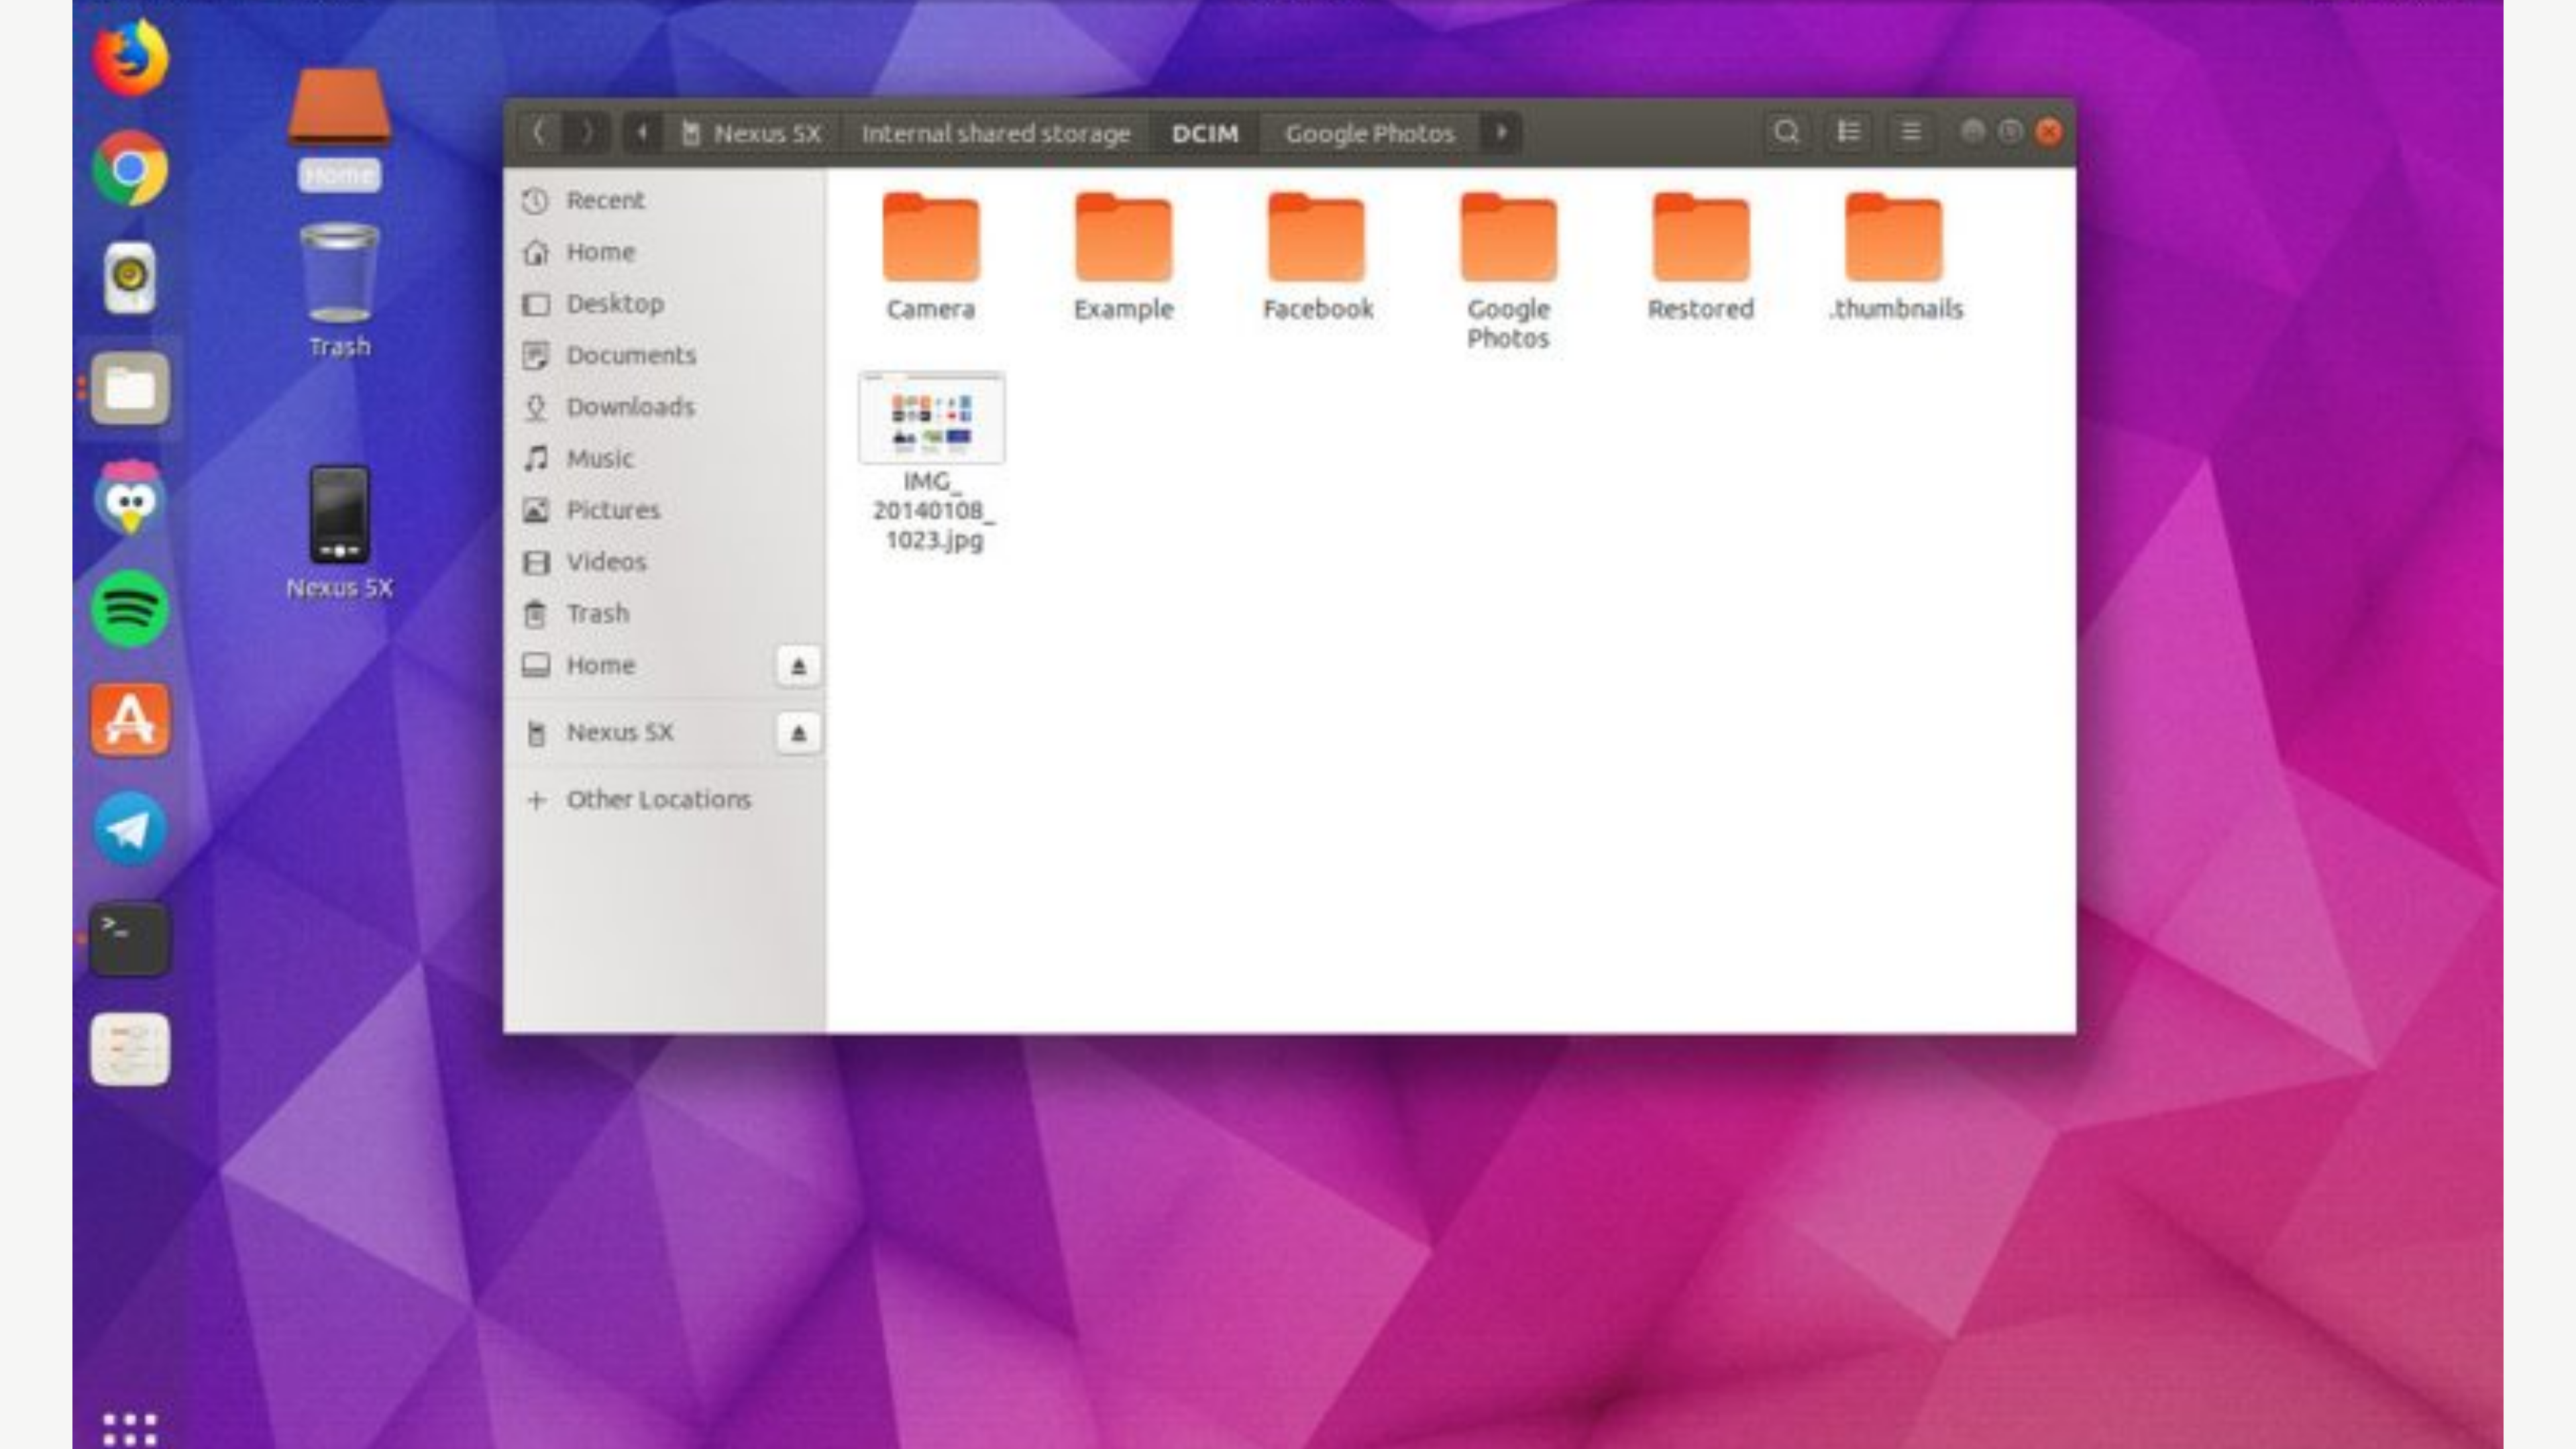Open Recent in the sidebar
The height and width of the screenshot is (1449, 2576).
point(665,200)
